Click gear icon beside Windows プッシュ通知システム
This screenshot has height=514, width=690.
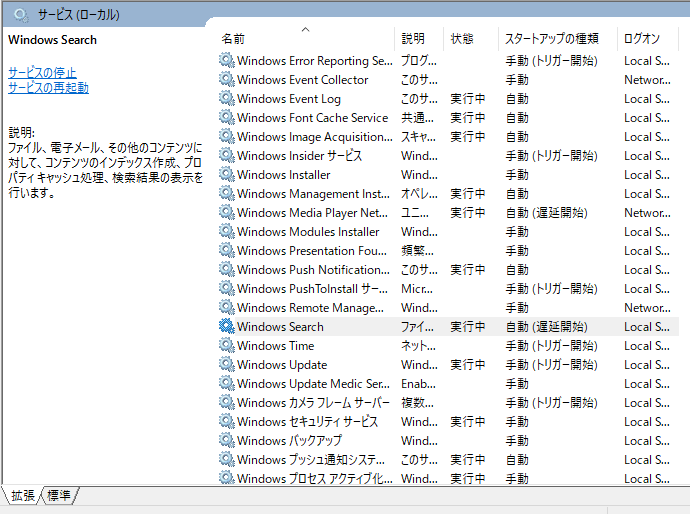[x=227, y=459]
